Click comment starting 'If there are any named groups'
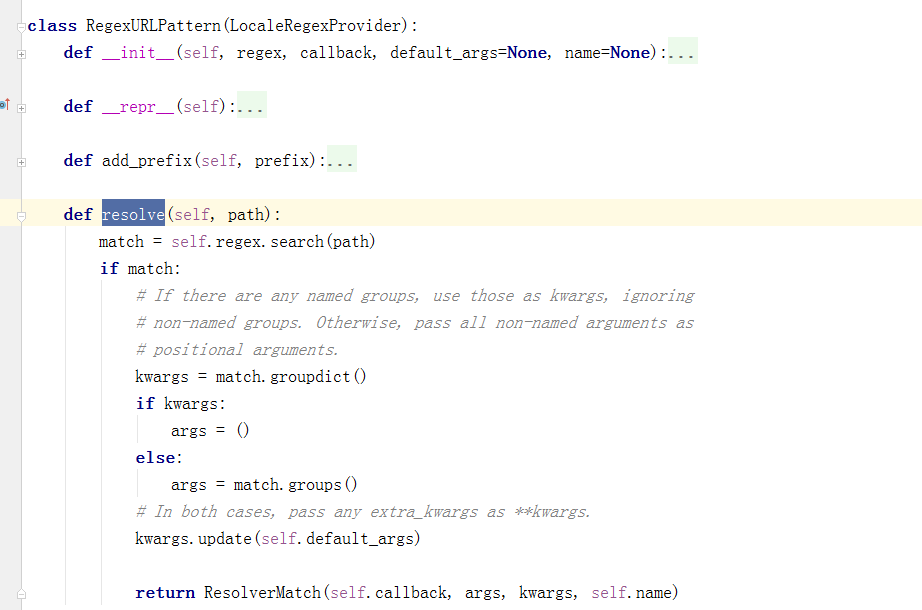 tap(415, 296)
